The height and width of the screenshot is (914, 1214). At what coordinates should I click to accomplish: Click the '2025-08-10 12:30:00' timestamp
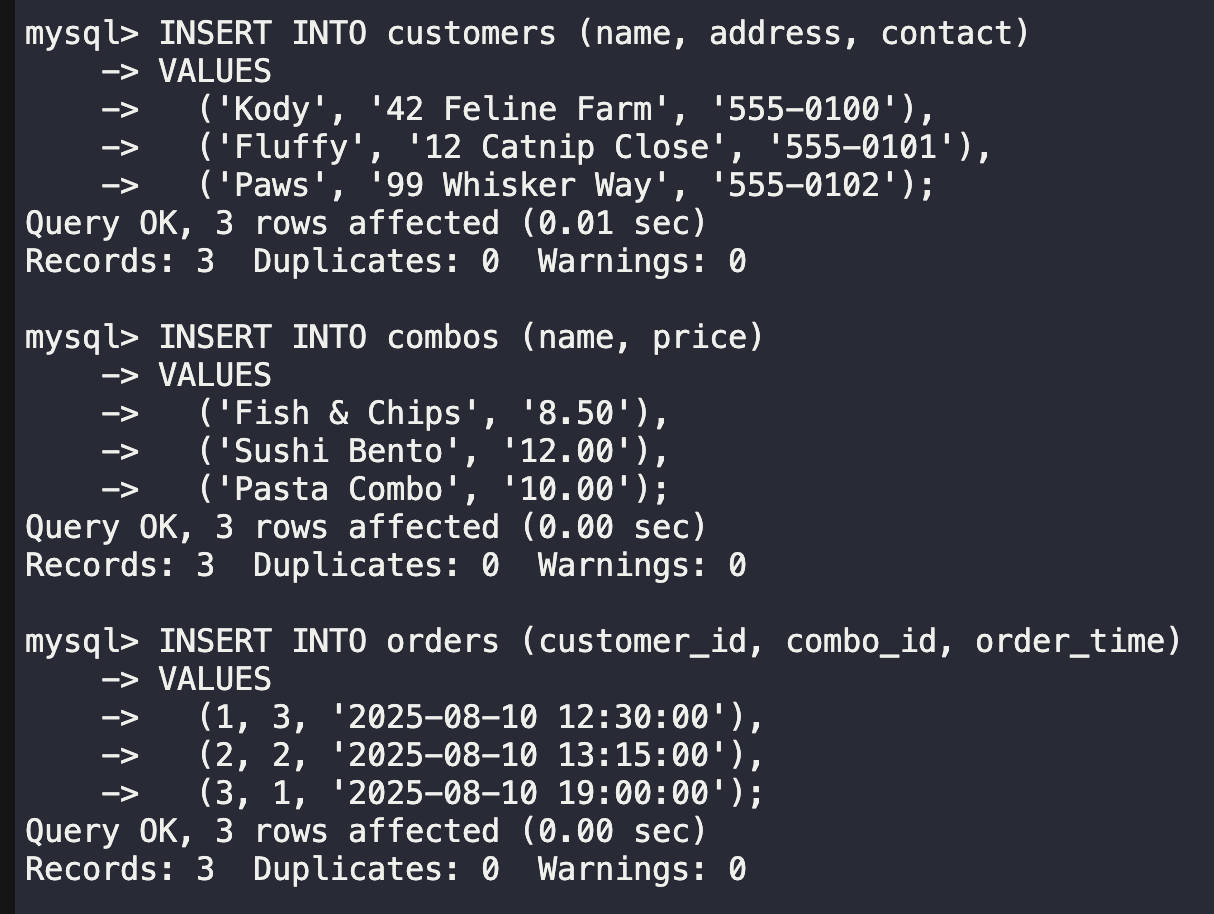[x=527, y=717]
